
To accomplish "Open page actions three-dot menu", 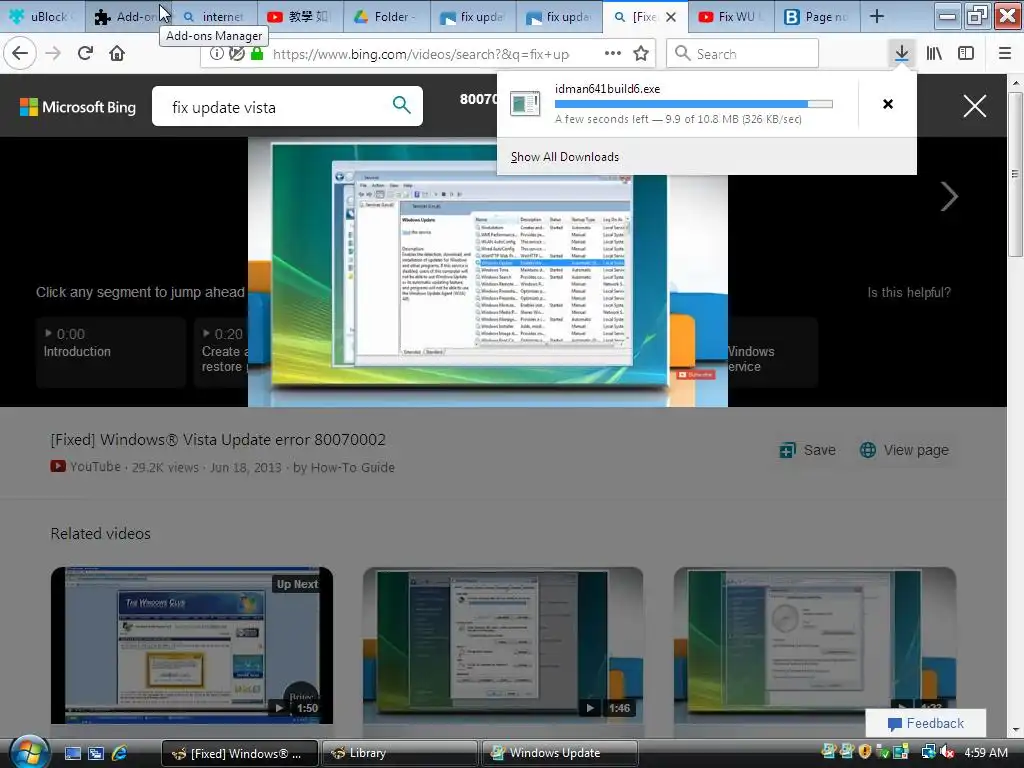I will [613, 54].
